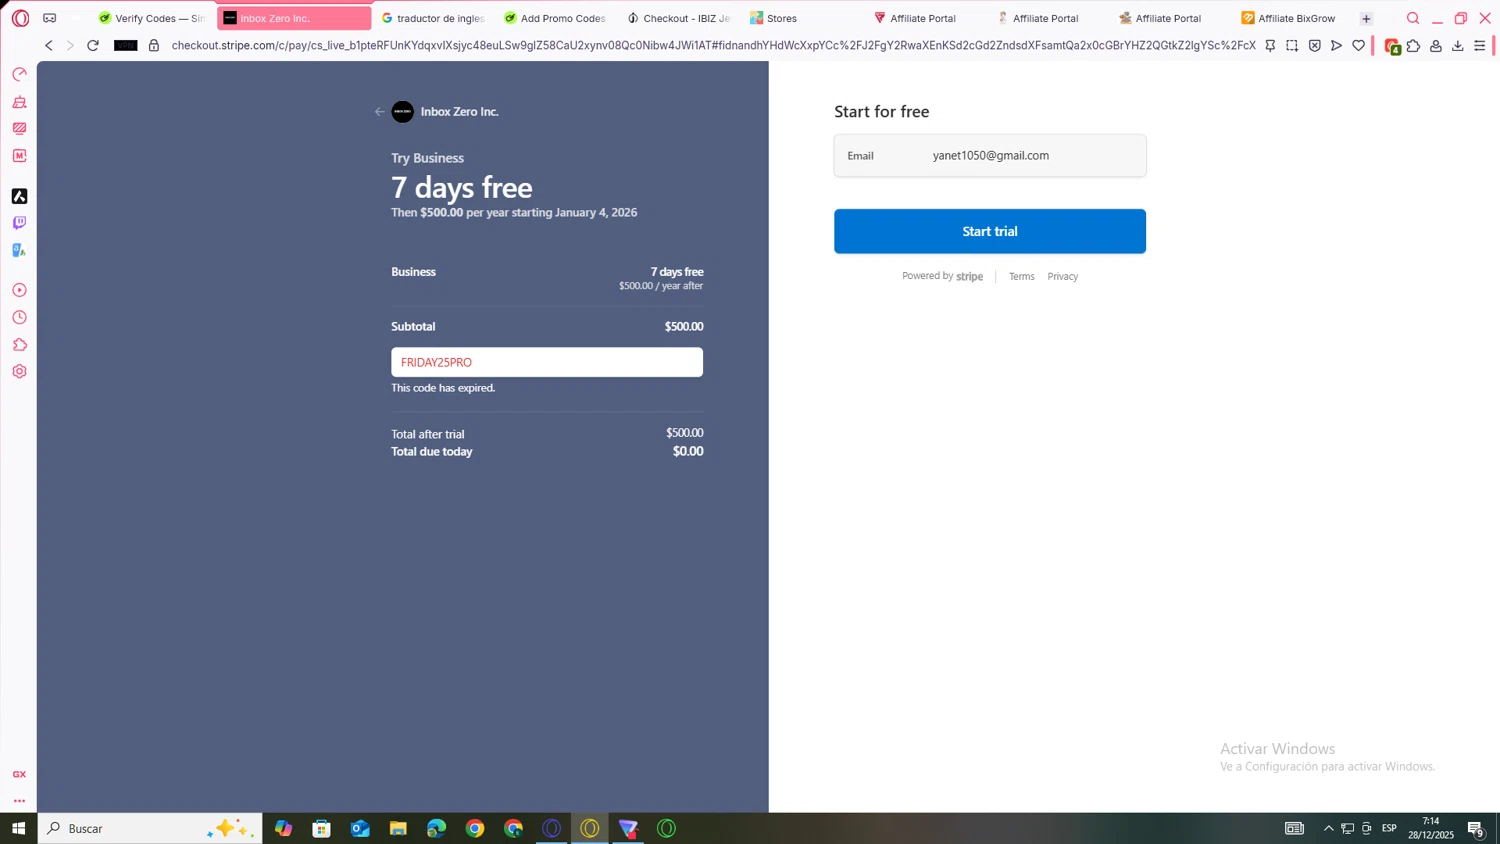
Task: Open Microsoft Store from the taskbar
Action: [x=321, y=828]
